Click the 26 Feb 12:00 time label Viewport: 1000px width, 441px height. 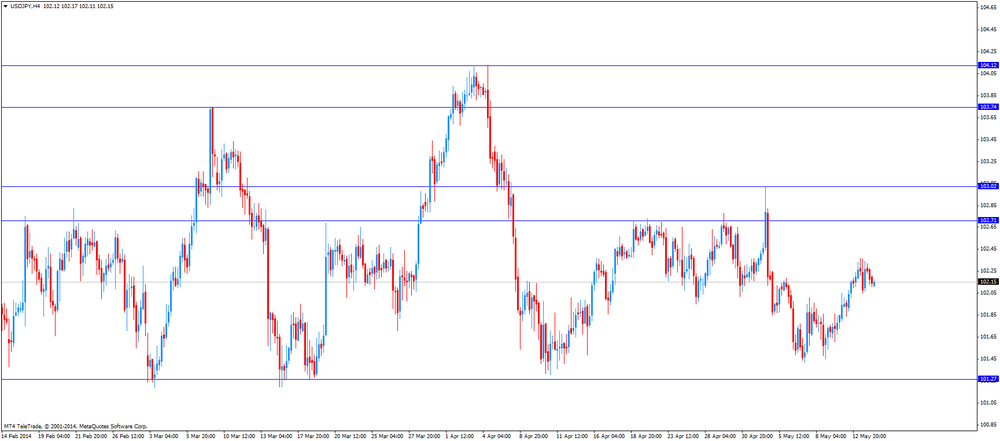pos(128,437)
